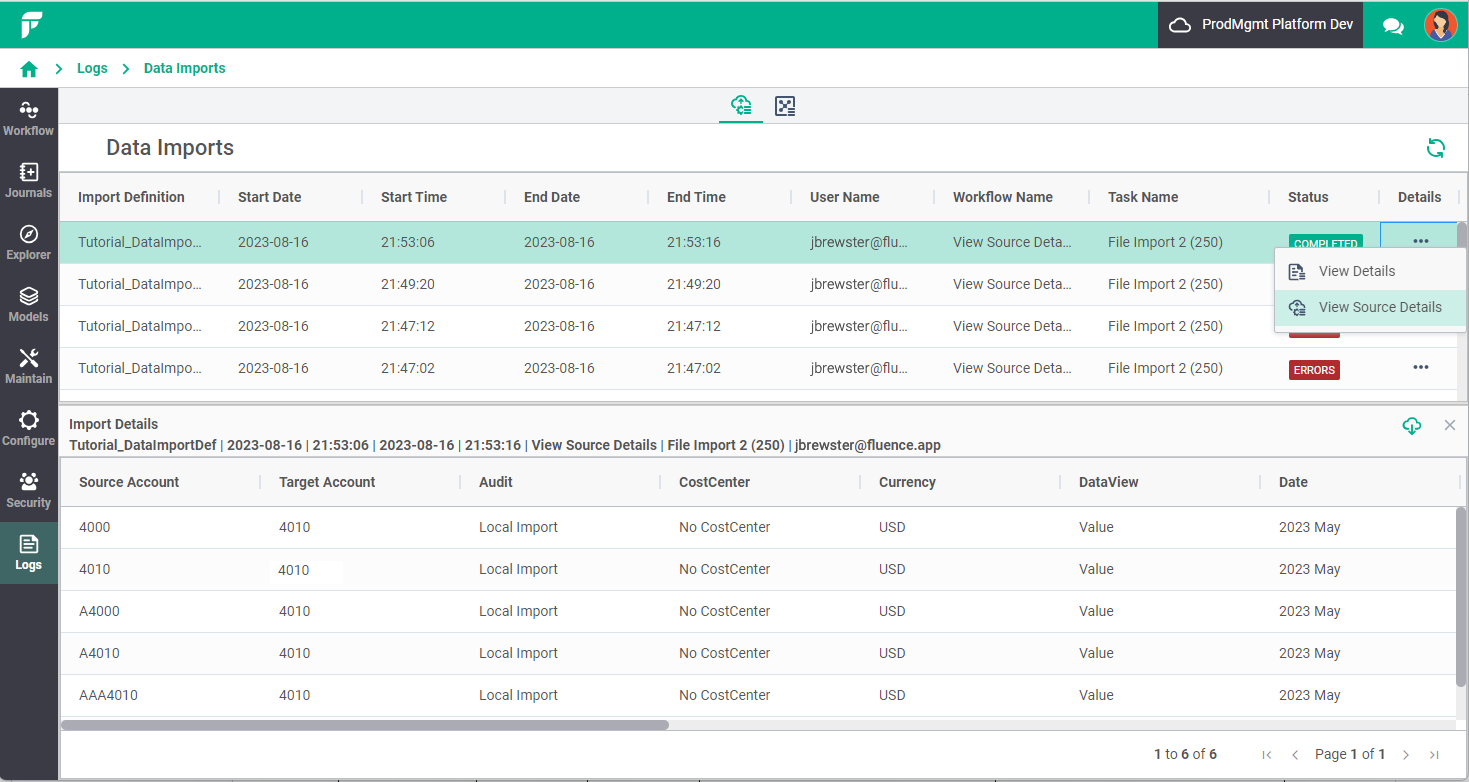Open Security in the sidebar
The width and height of the screenshot is (1469, 782).
tap(29, 491)
